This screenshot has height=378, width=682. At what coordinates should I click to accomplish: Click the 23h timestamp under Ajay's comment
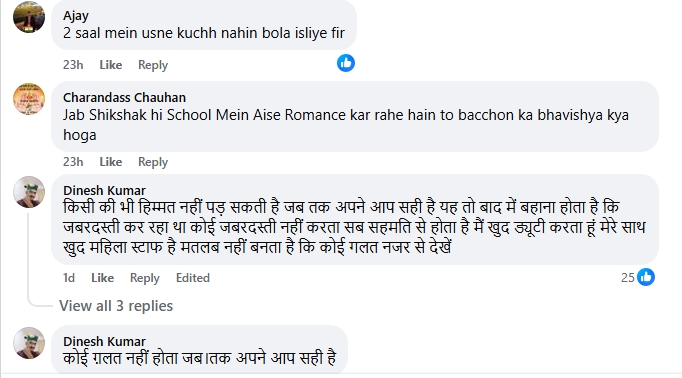[73, 65]
